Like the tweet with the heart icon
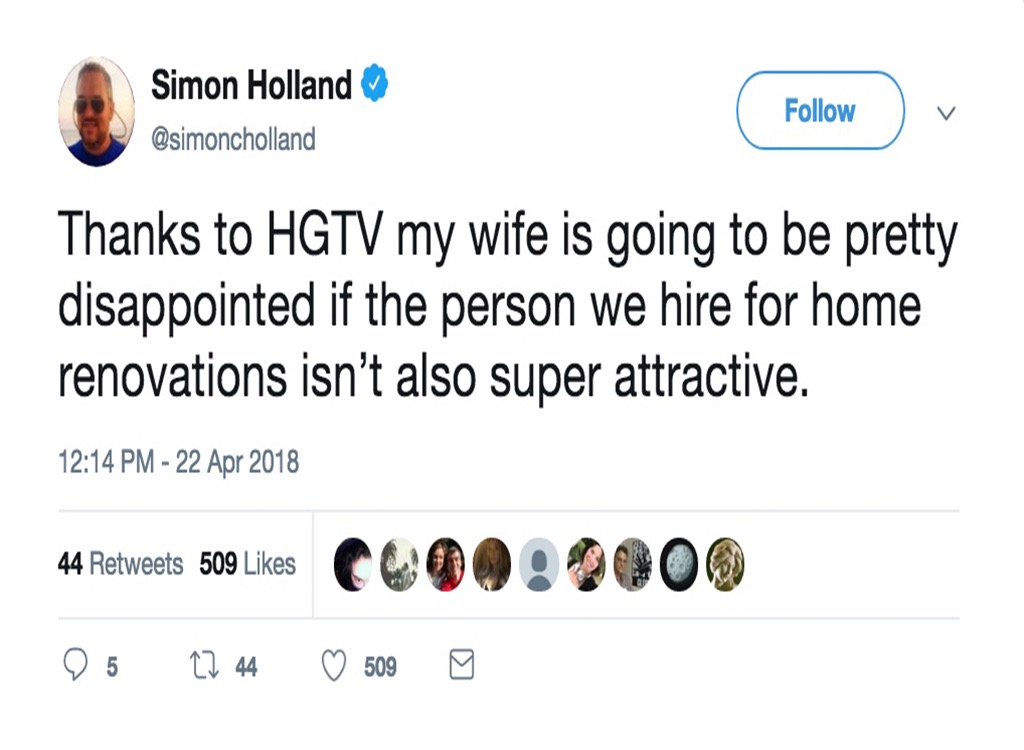 point(333,666)
